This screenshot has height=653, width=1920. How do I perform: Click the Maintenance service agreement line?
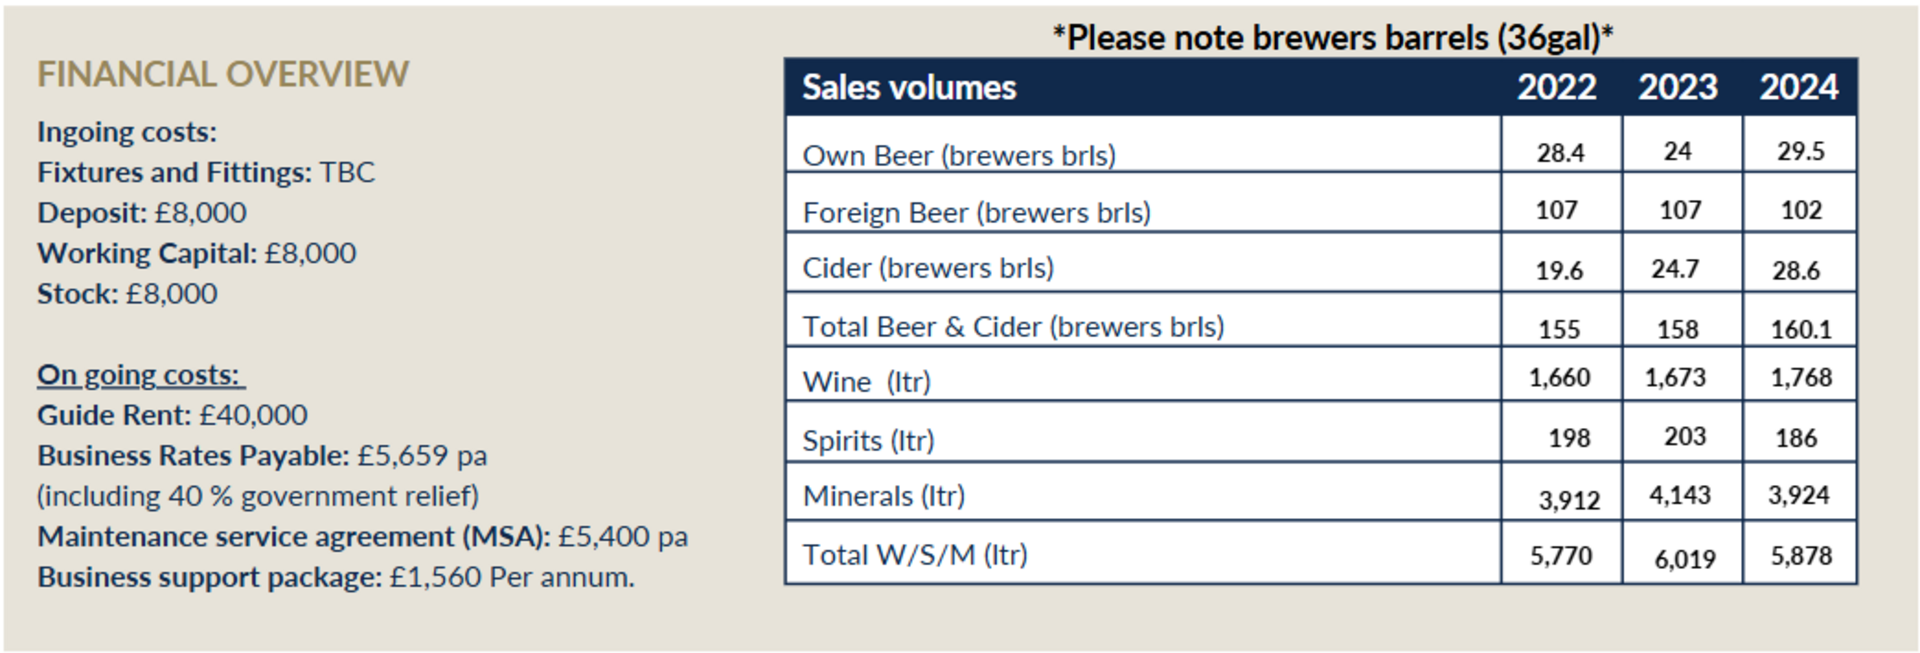pos(362,537)
